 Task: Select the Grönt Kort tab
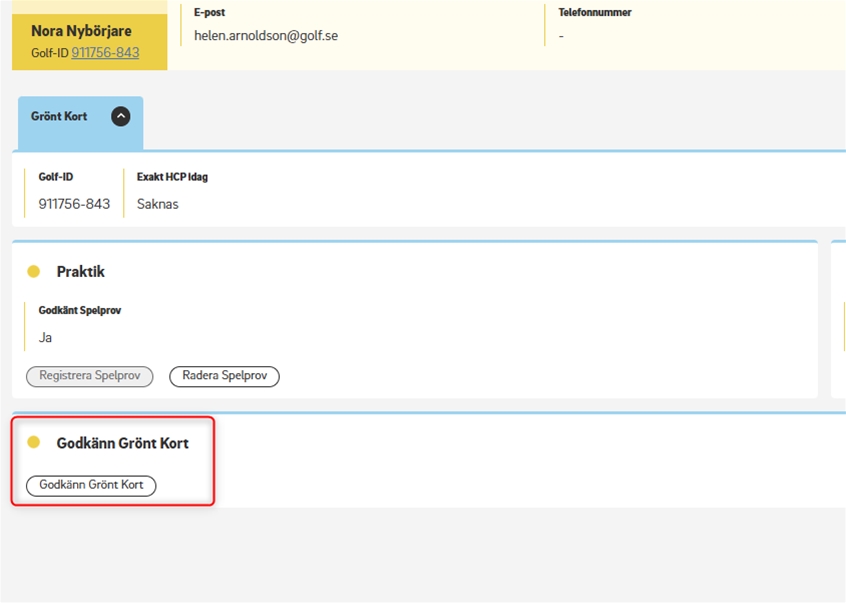[x=80, y=123]
